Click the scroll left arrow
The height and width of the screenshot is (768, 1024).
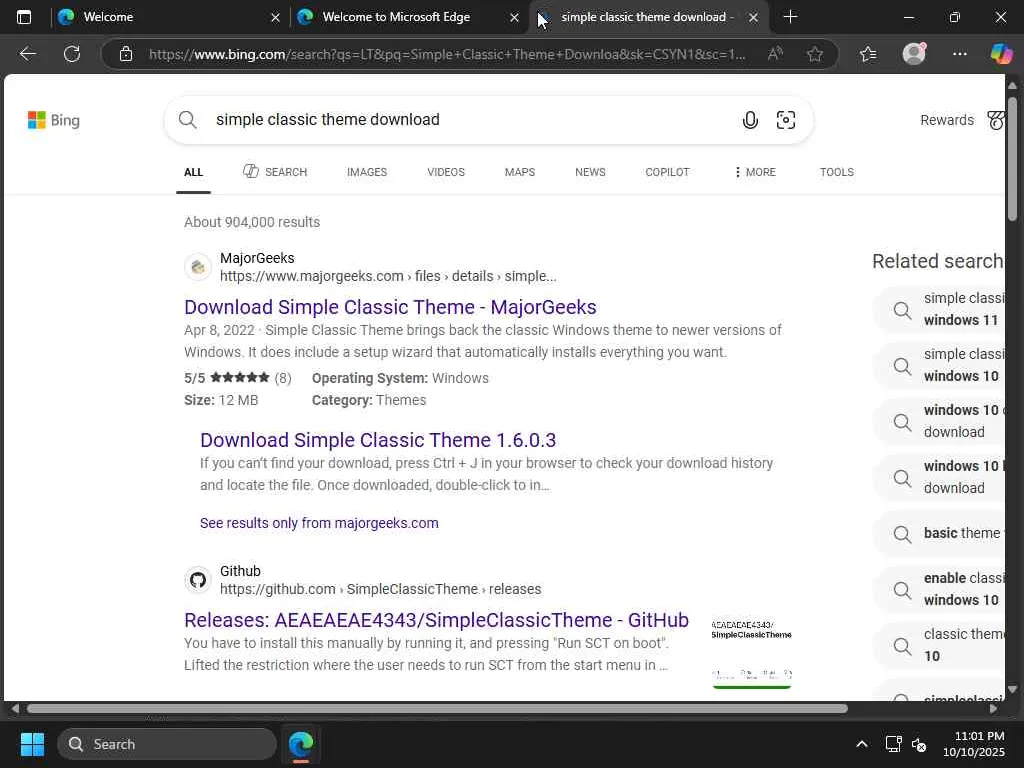(x=14, y=709)
